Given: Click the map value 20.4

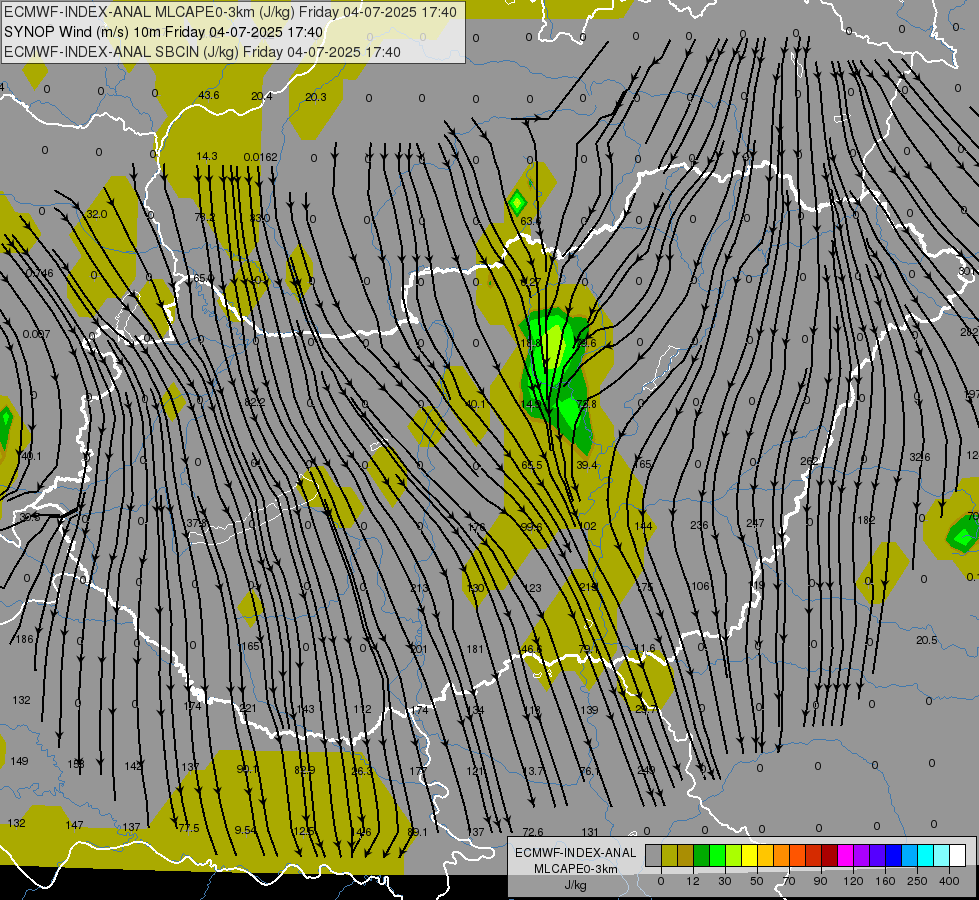Looking at the screenshot, I should (x=262, y=96).
